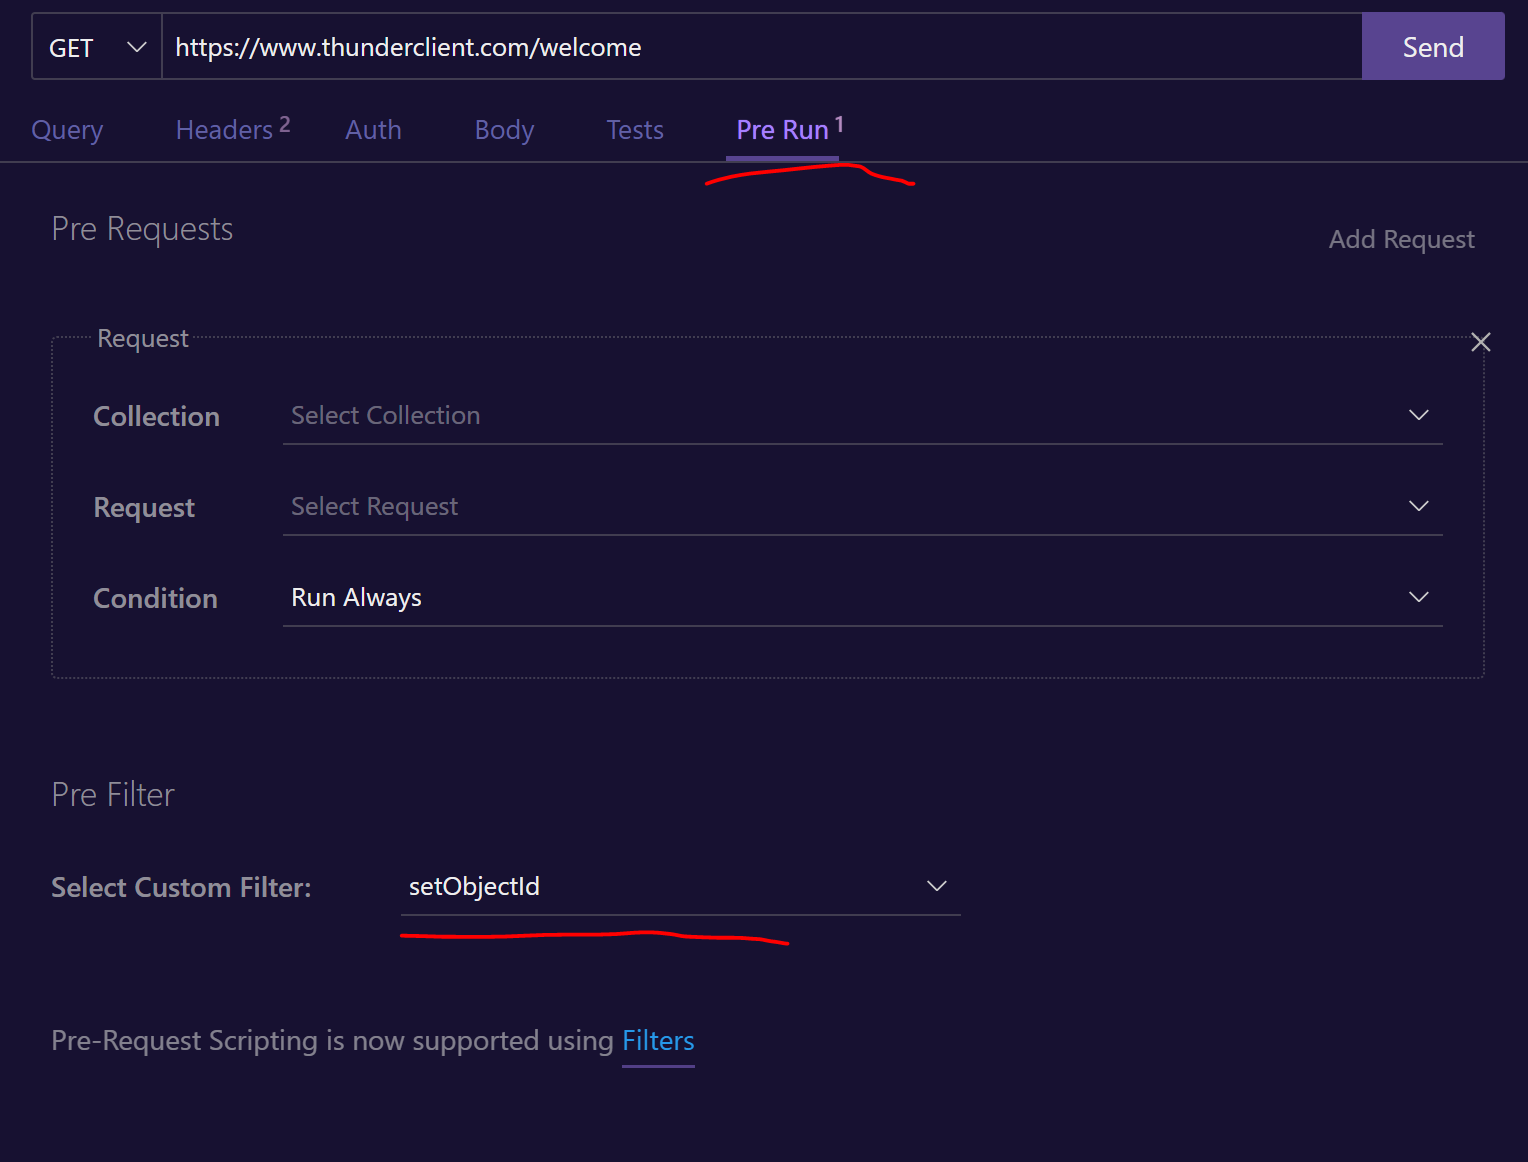Select the Pre Run tab

pos(783,130)
